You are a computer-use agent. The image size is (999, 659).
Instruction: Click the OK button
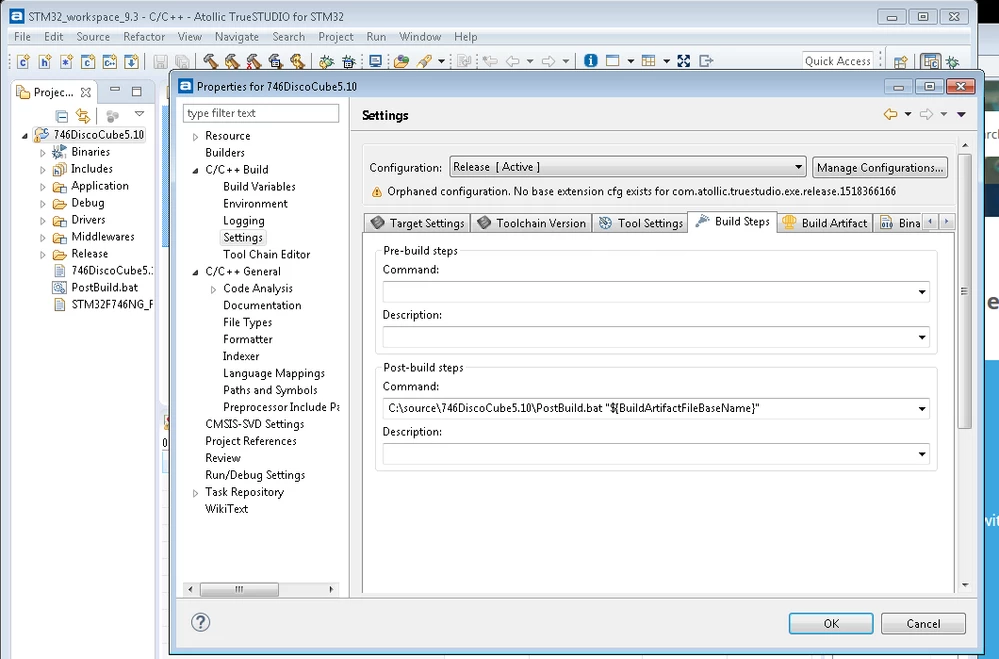pyautogui.click(x=831, y=623)
